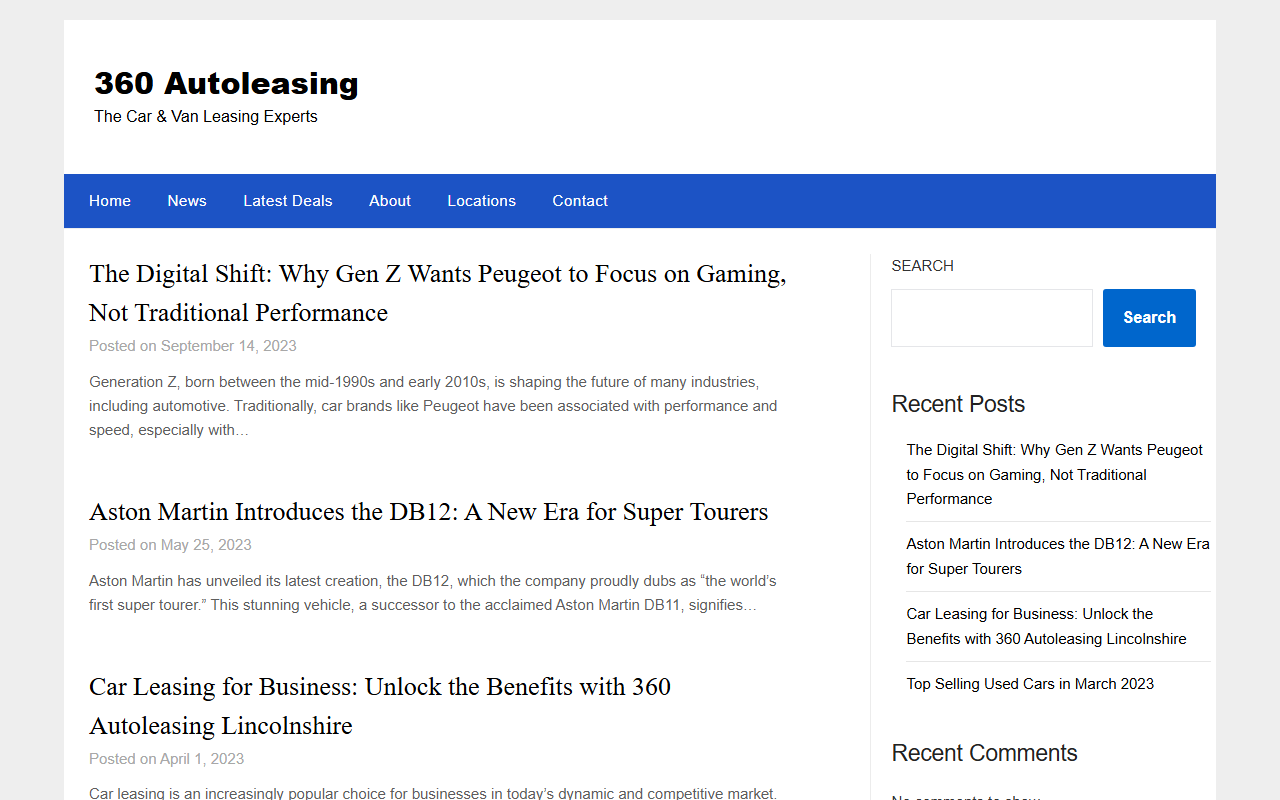1280x800 pixels.
Task: Open Car Leasing for Business Recent Posts link
Action: coord(1047,626)
